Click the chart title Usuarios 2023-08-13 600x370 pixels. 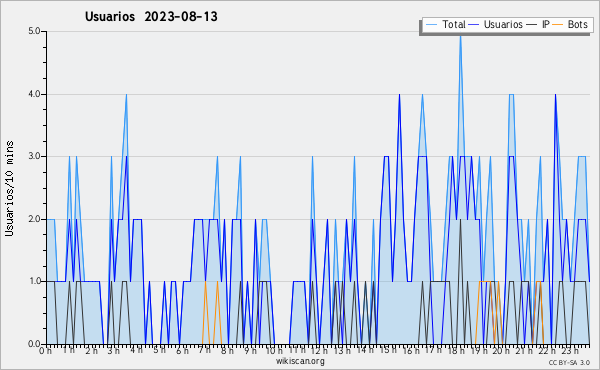point(151,16)
